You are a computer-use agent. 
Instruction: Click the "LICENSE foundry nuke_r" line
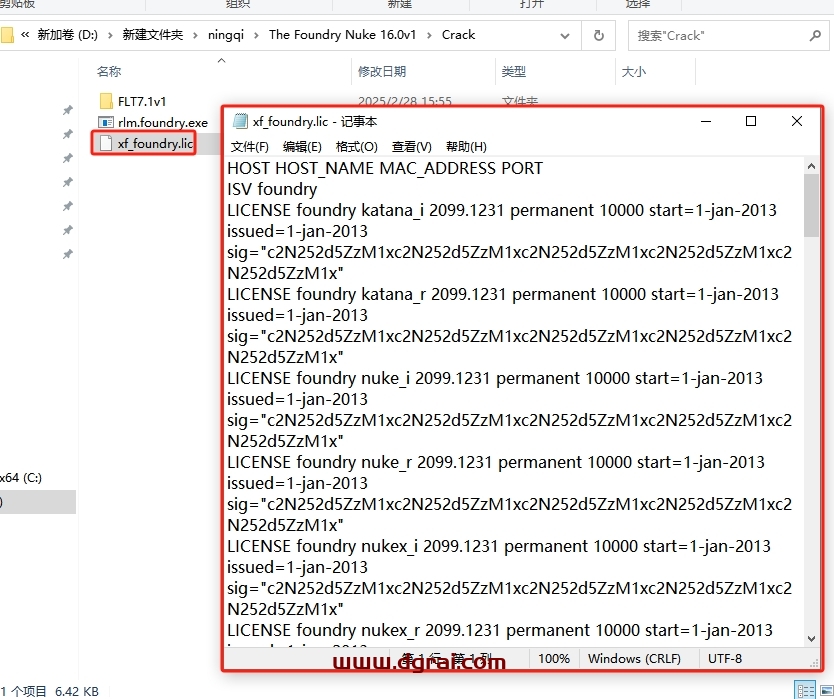(x=496, y=462)
